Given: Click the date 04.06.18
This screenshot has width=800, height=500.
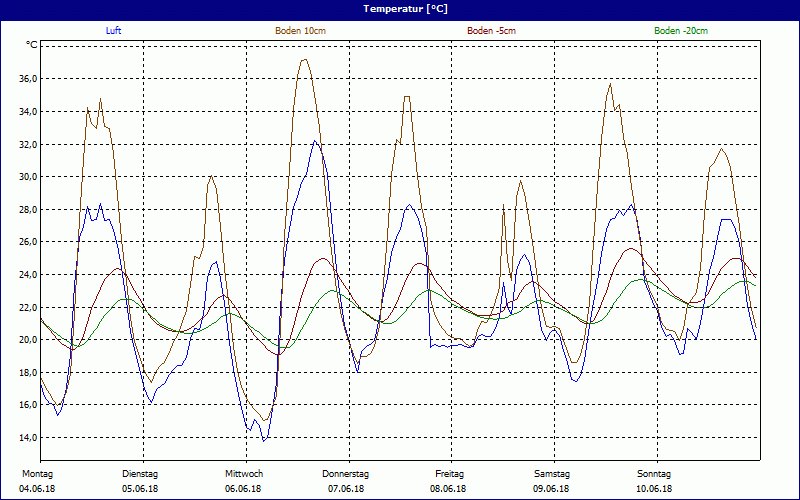Looking at the screenshot, I should pyautogui.click(x=37, y=489).
